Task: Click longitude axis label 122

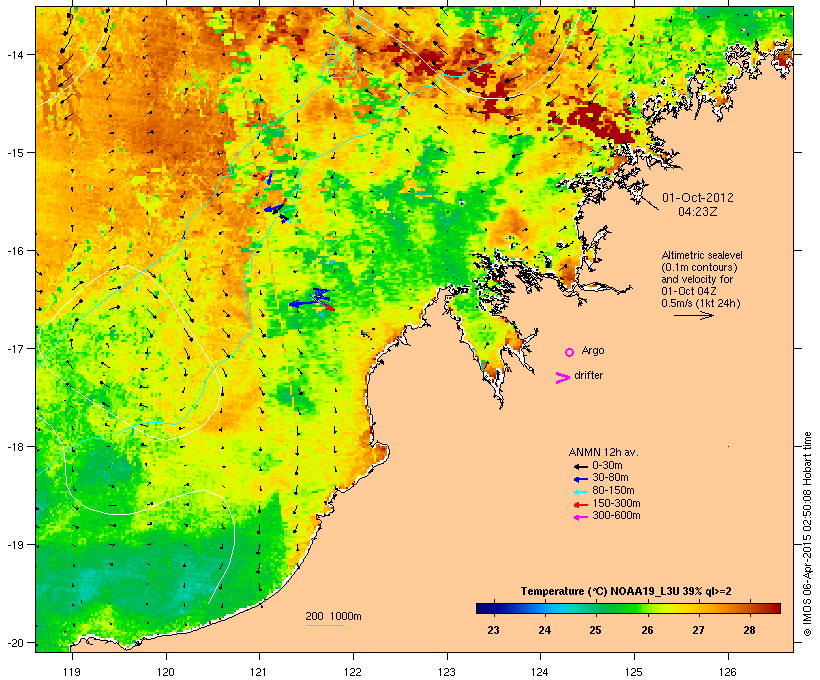Action: pyautogui.click(x=353, y=672)
